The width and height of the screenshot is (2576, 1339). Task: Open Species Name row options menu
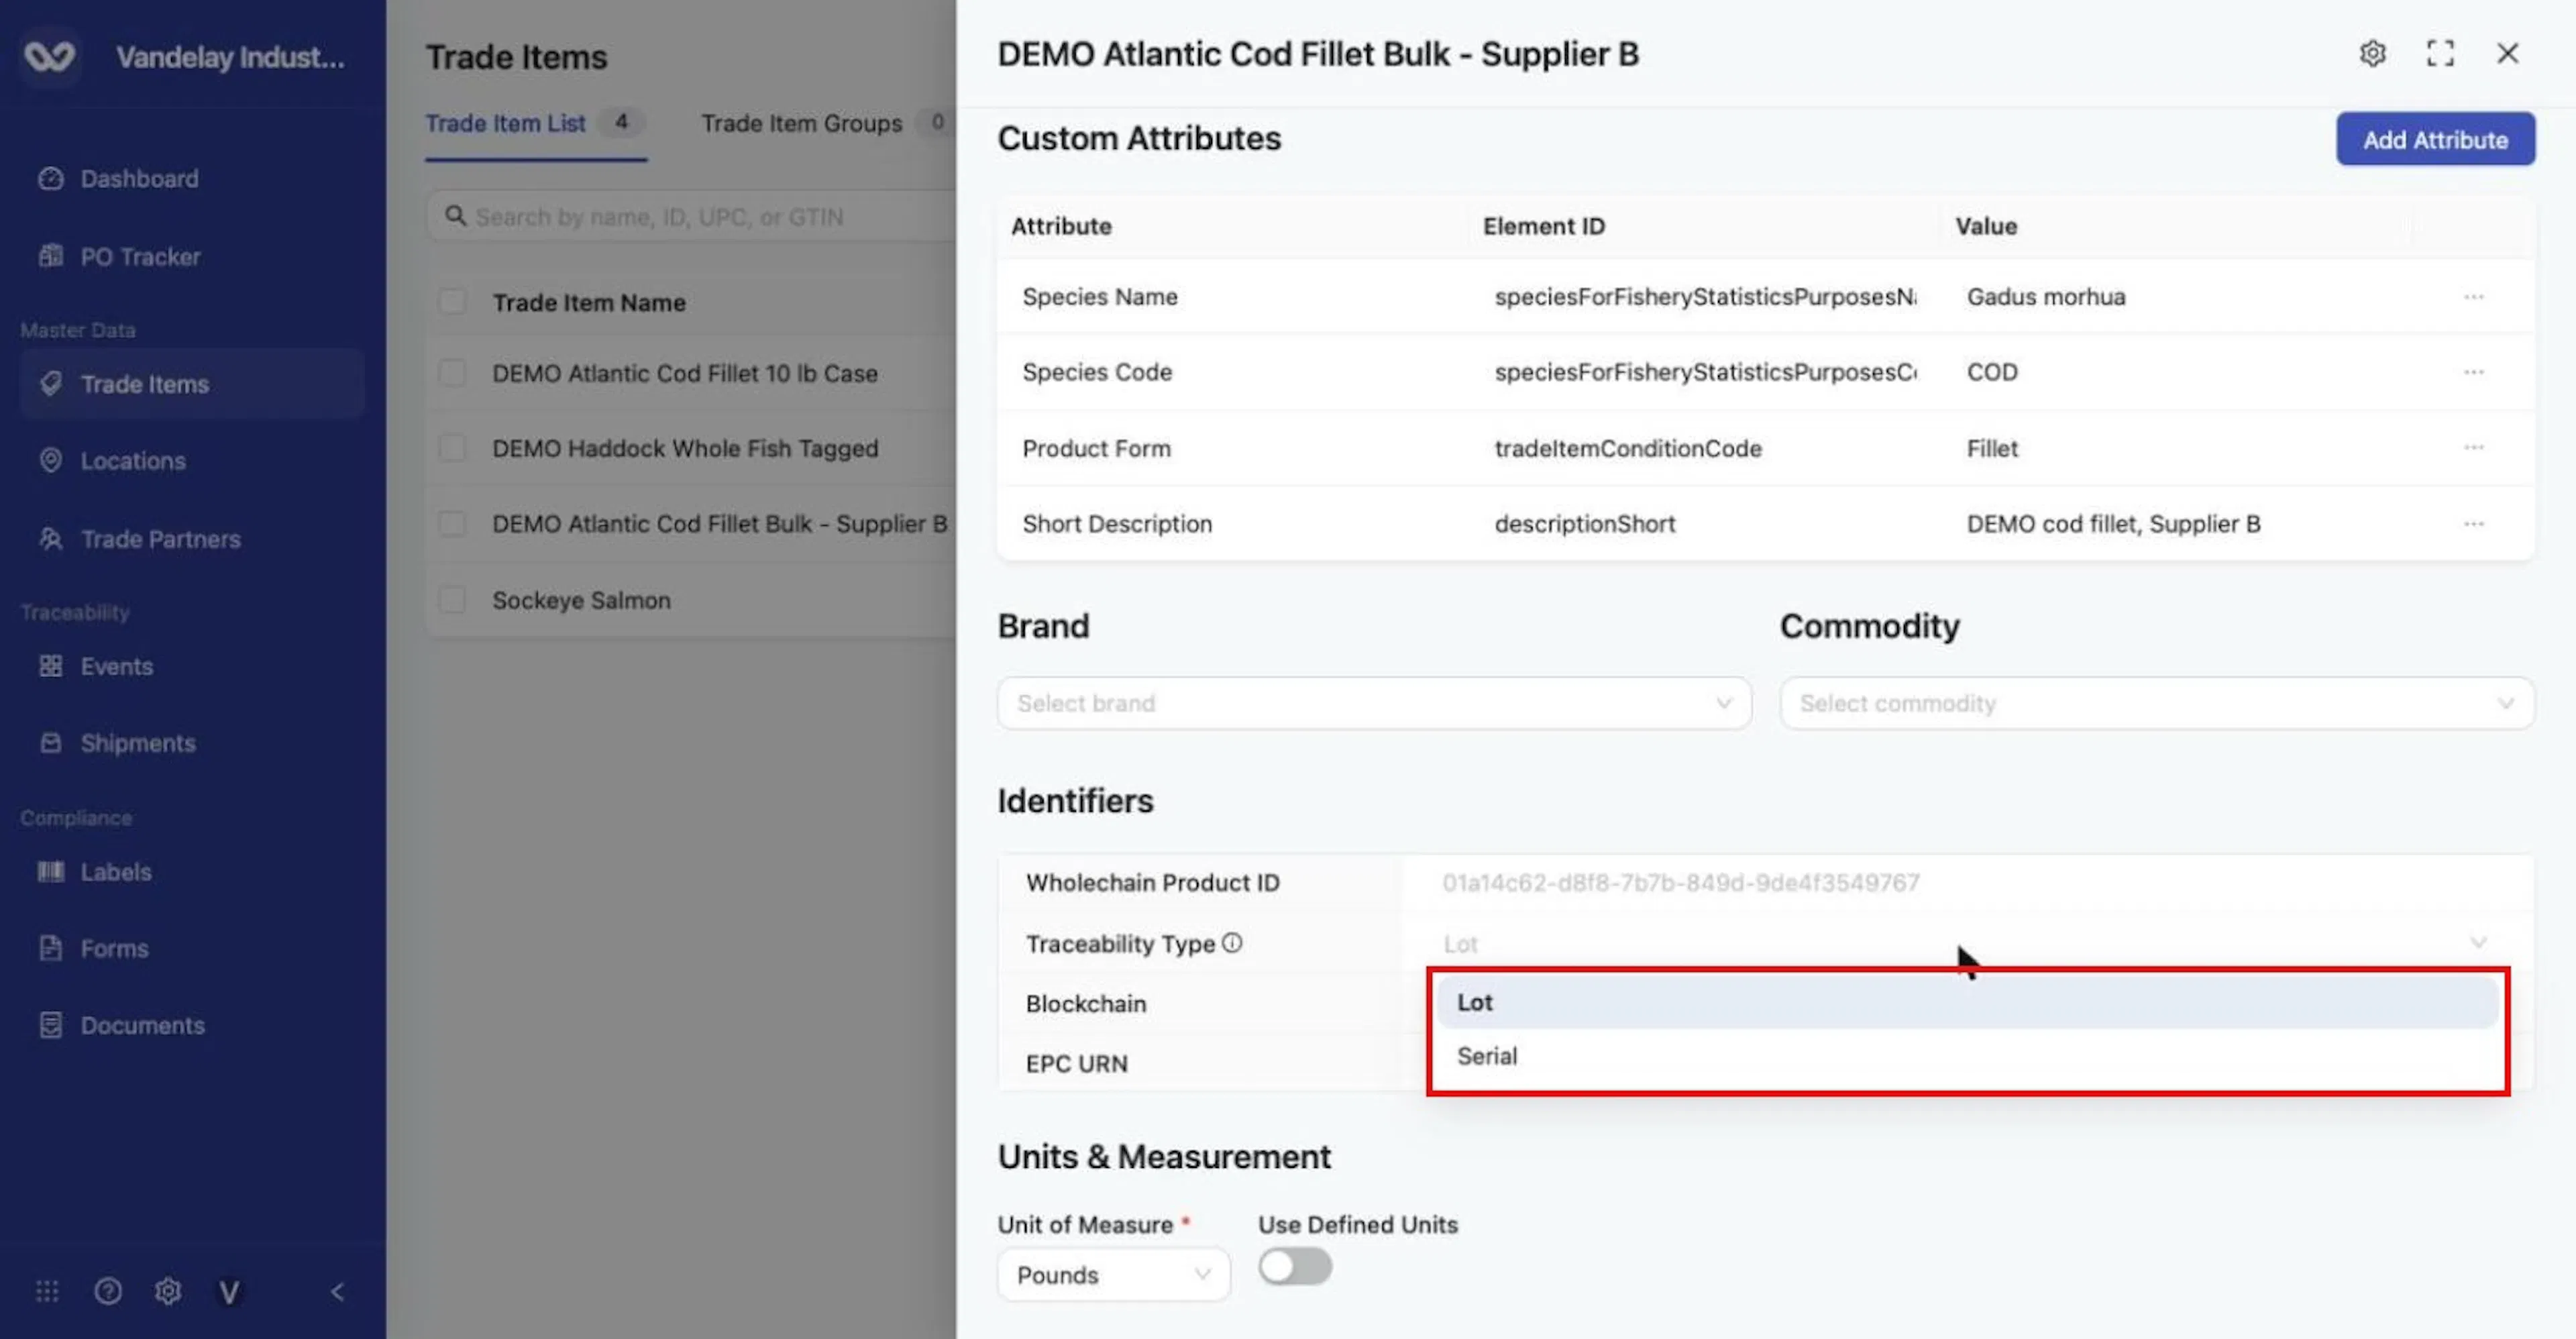tap(2474, 296)
